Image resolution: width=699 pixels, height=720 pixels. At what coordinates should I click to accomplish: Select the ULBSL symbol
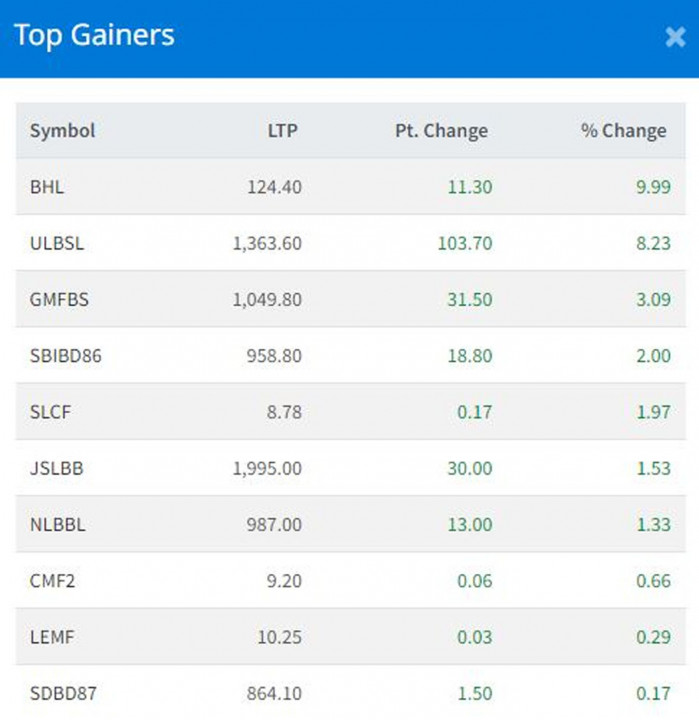(x=58, y=243)
